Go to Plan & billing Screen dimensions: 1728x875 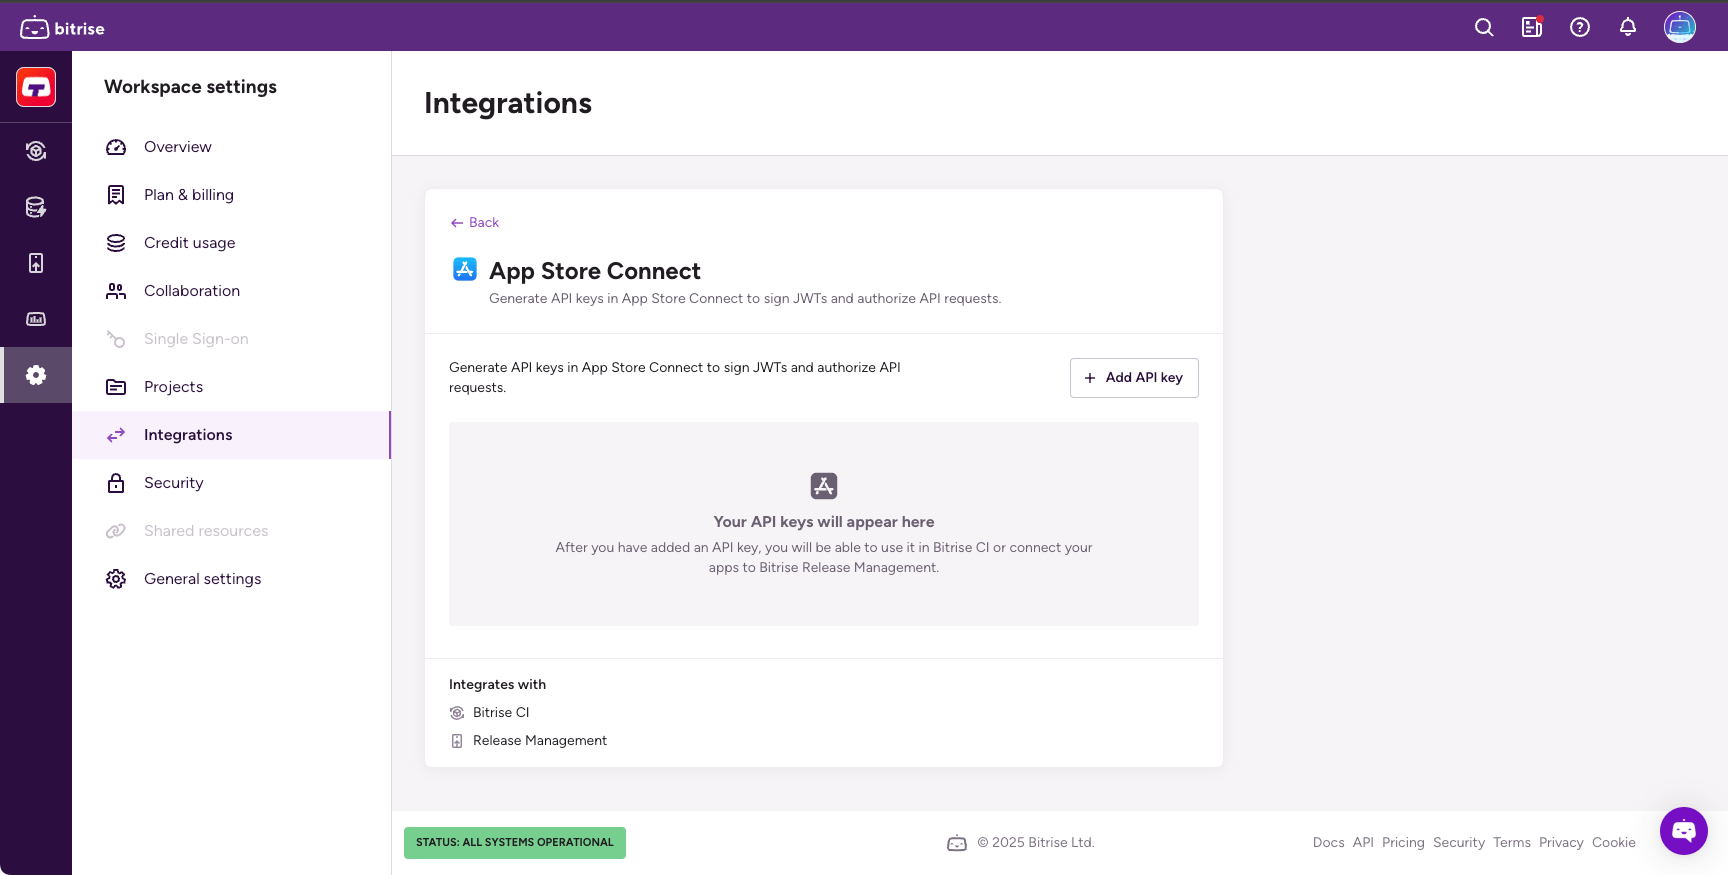pyautogui.click(x=231, y=195)
